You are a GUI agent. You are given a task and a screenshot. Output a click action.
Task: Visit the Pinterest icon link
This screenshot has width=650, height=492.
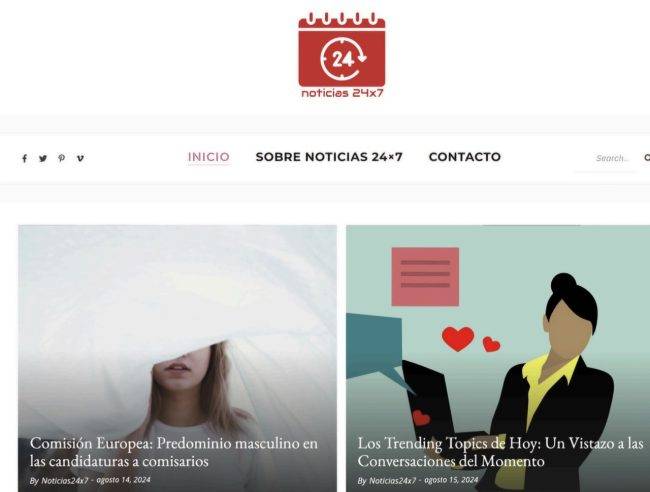pyautogui.click(x=61, y=158)
